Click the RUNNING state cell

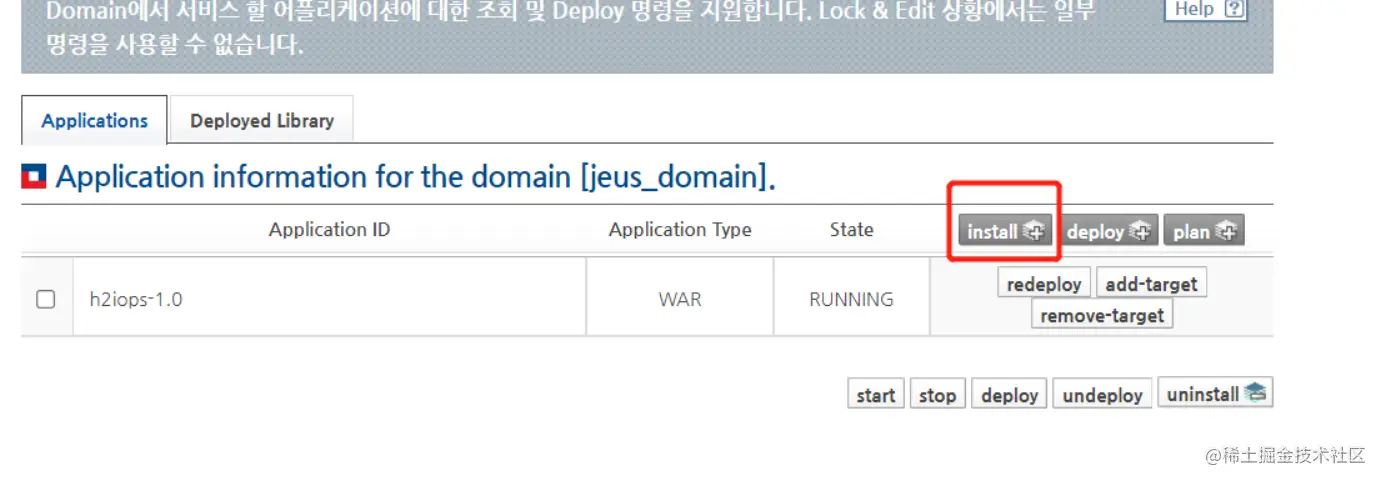[851, 299]
